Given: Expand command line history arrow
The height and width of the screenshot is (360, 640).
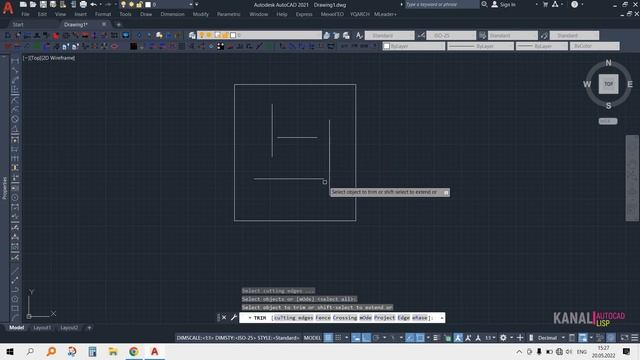Looking at the screenshot, I should coord(442,318).
